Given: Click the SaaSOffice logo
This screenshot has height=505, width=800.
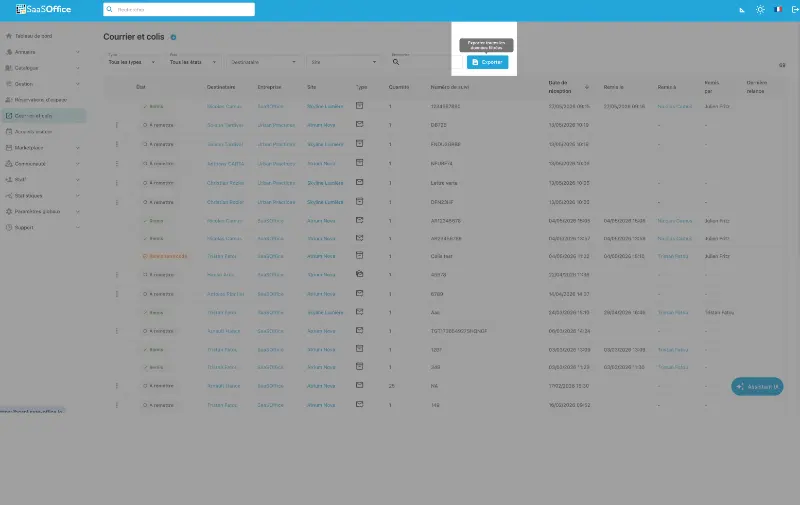Looking at the screenshot, I should [x=43, y=9].
